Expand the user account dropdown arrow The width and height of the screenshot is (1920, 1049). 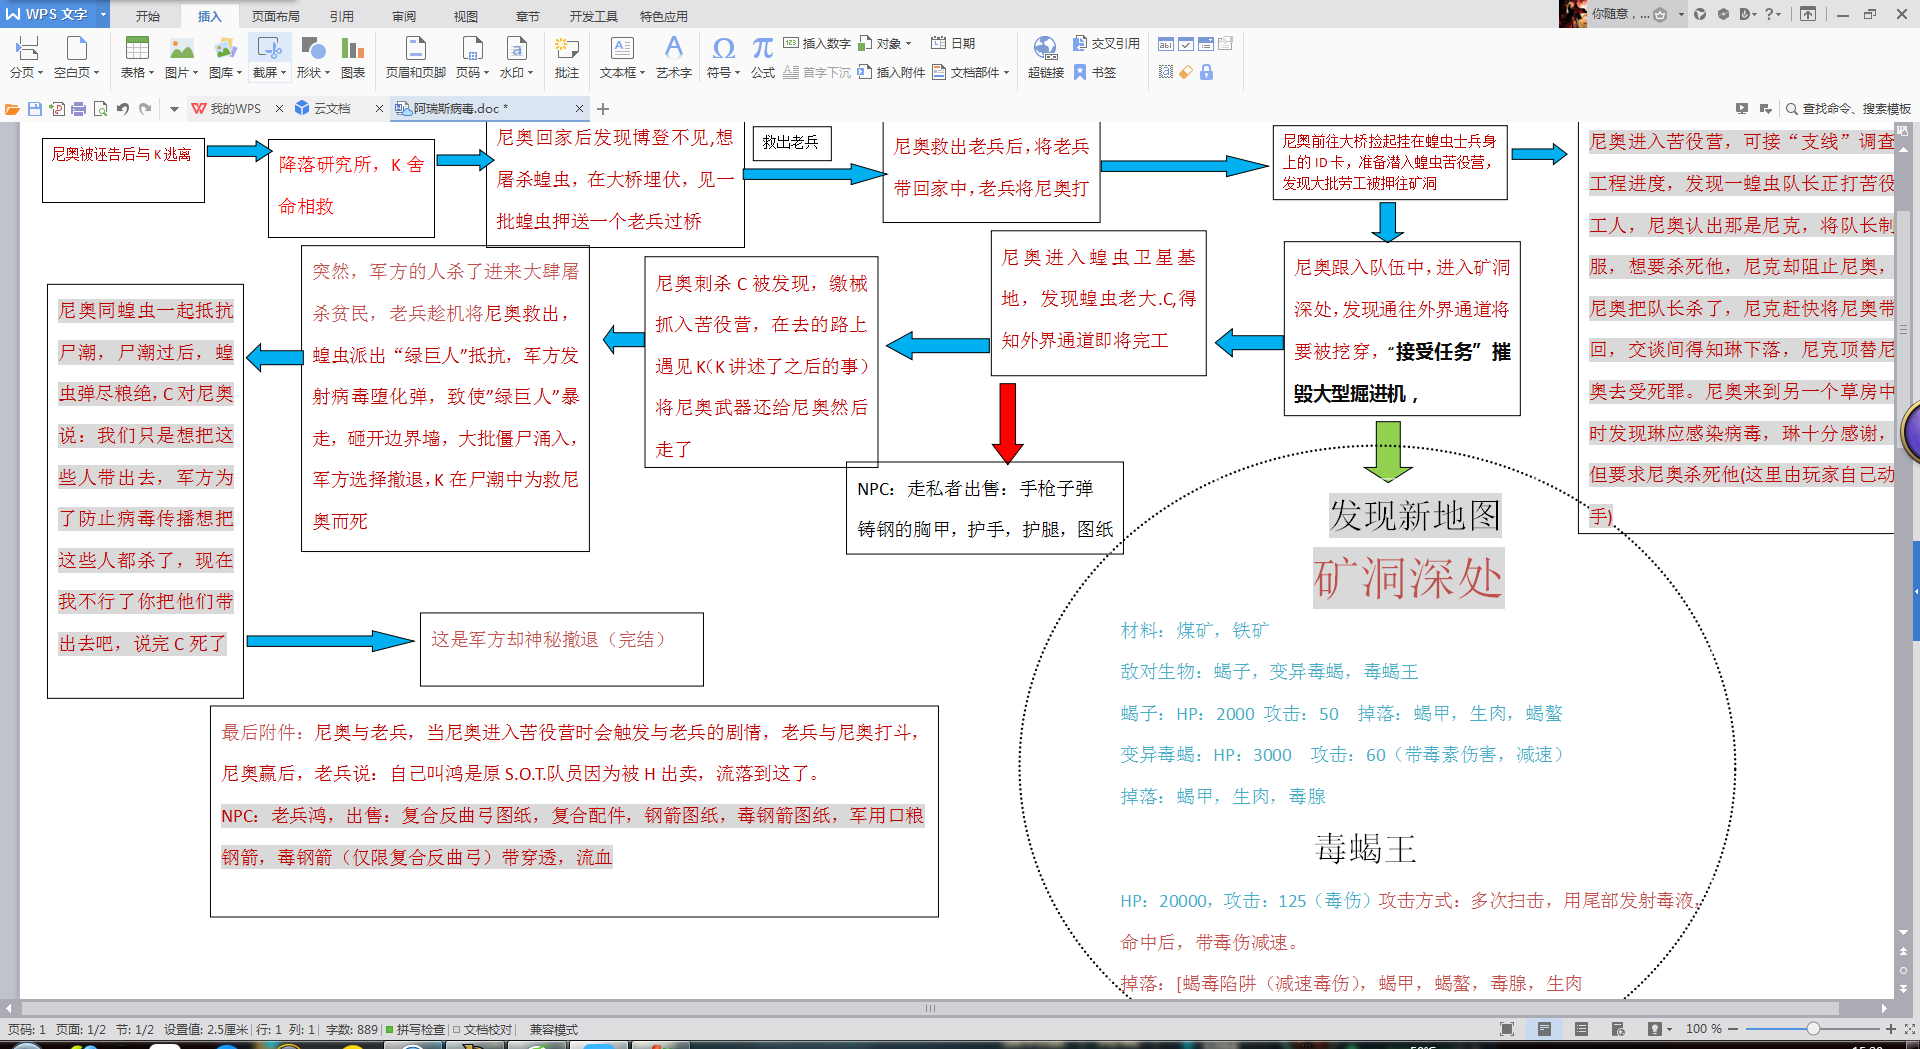tap(1680, 14)
